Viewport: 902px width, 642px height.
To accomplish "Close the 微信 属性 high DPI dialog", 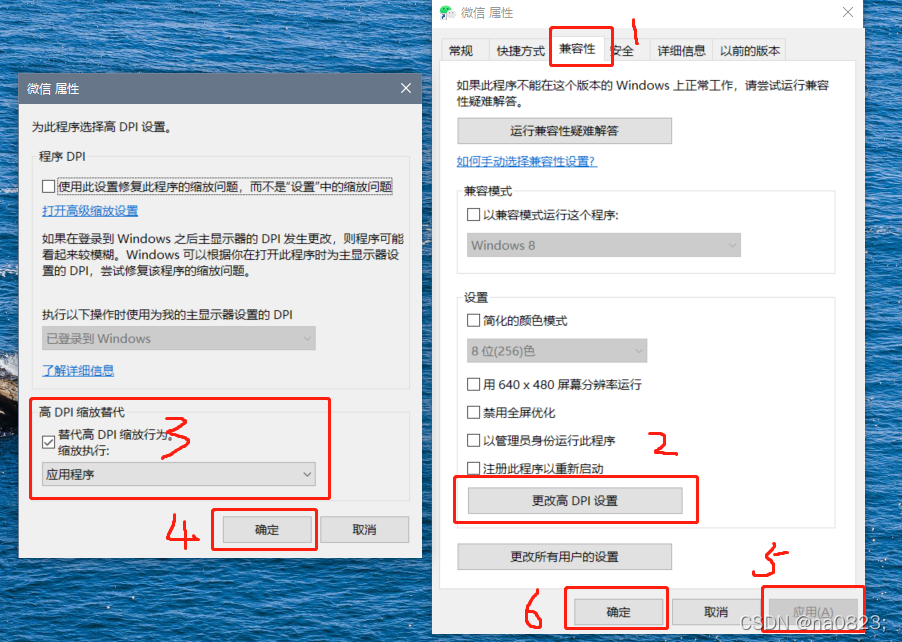I will 406,88.
